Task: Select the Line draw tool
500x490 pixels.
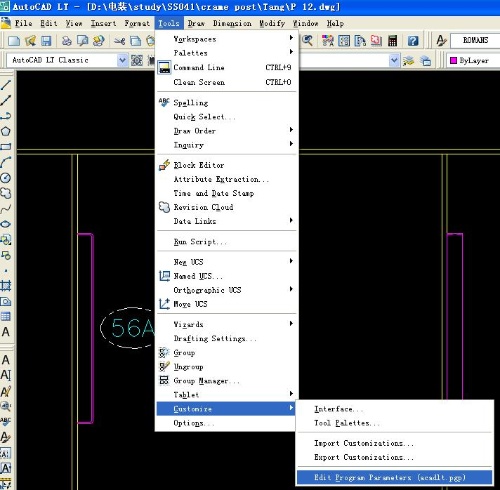Action: [6, 85]
